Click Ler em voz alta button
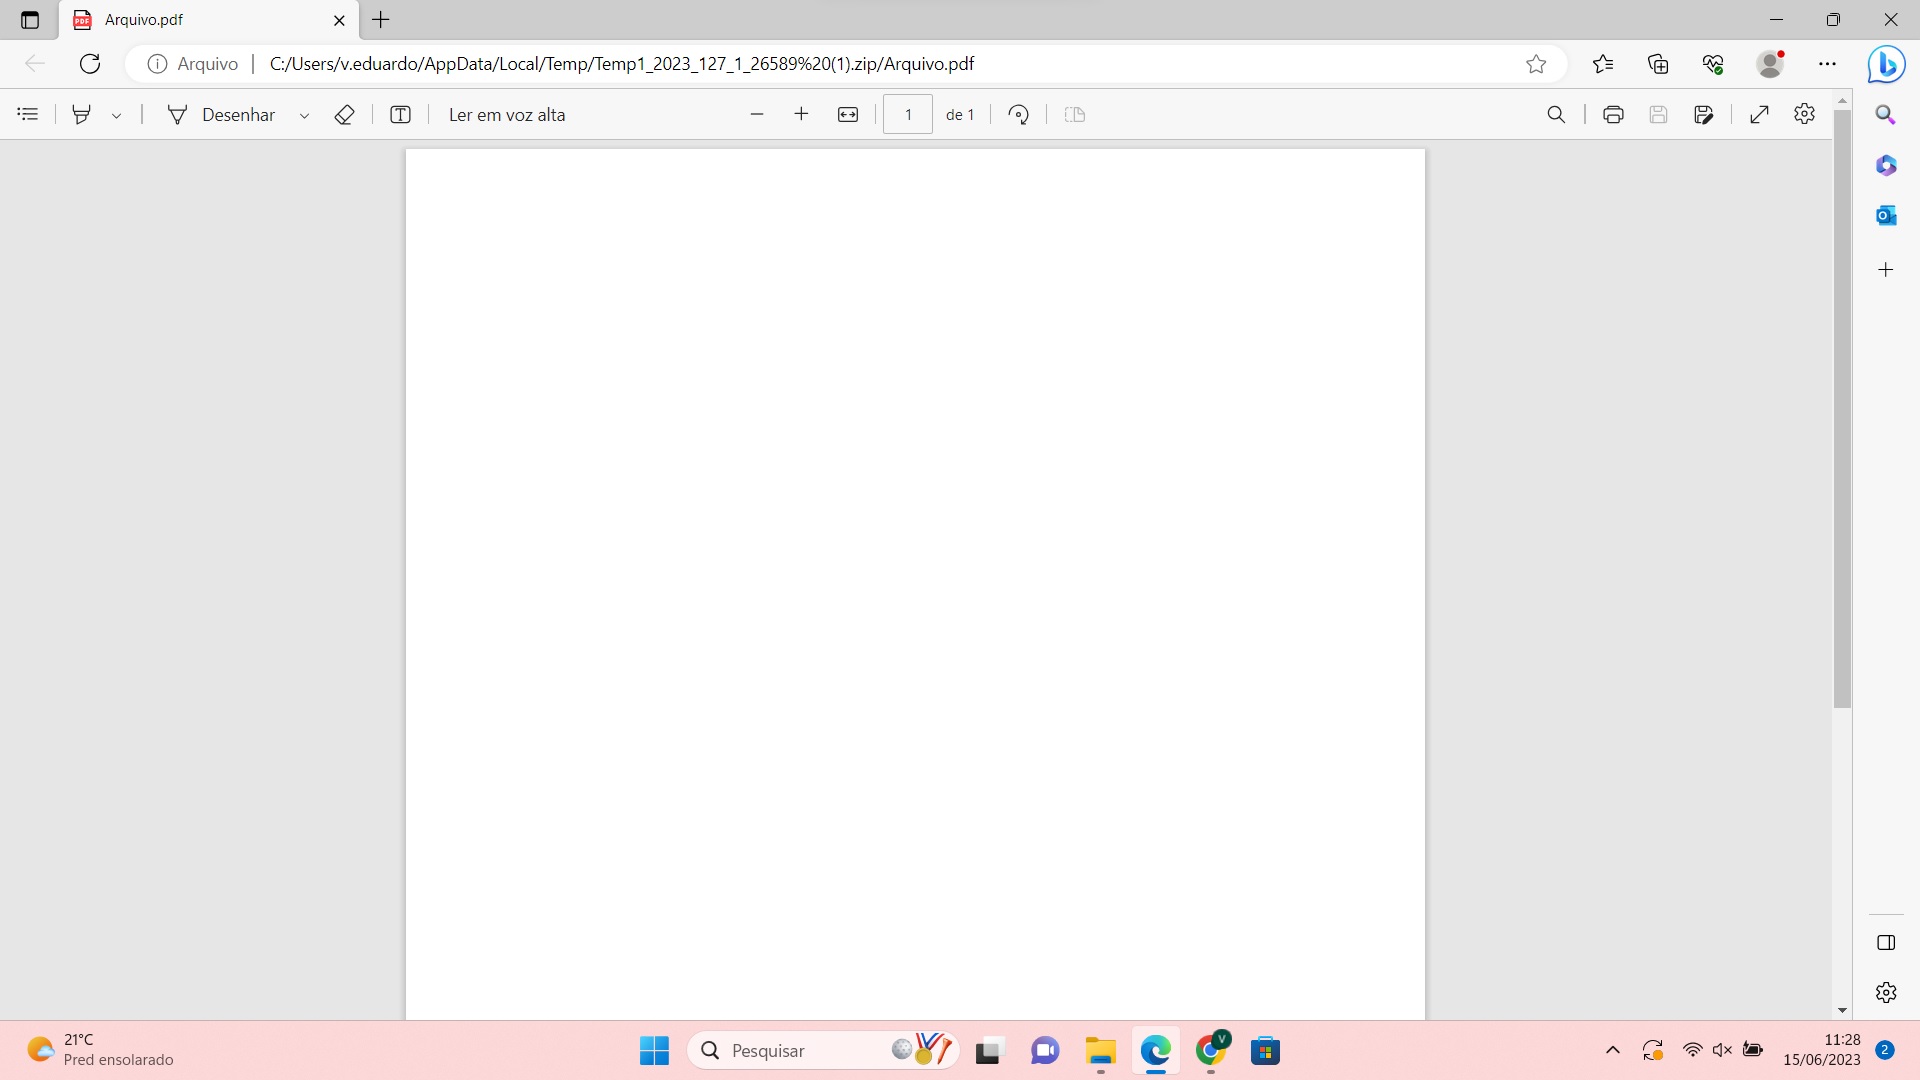Screen dimensions: 1920x1080 point(507,114)
